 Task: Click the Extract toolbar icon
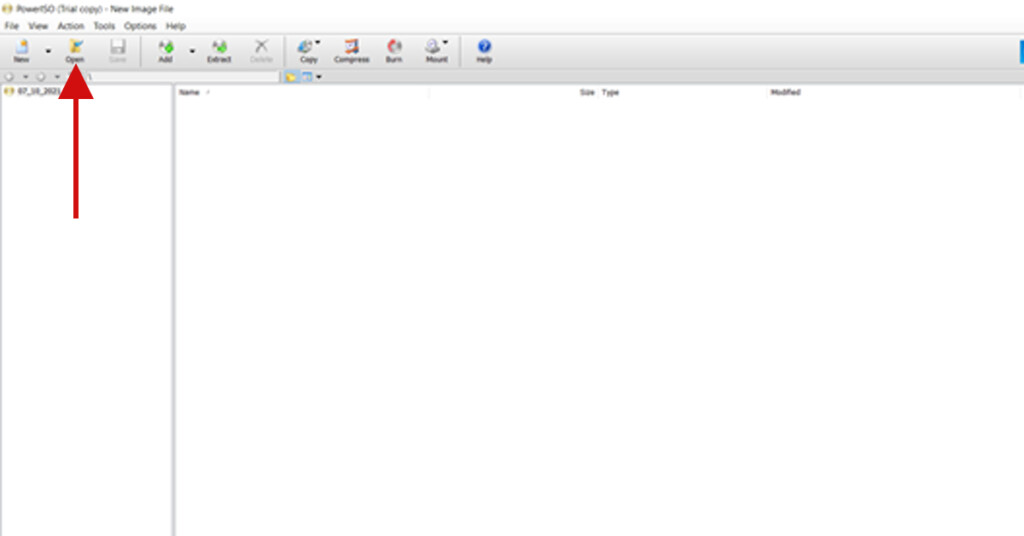click(219, 50)
